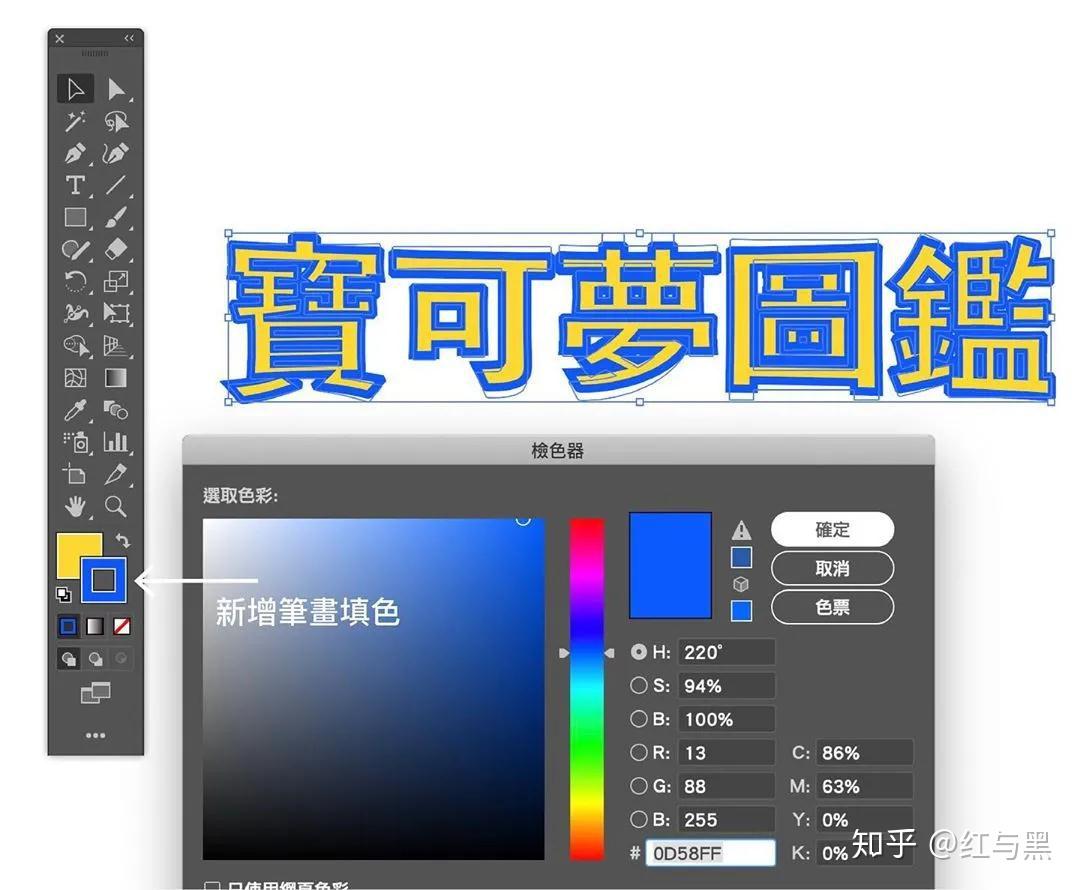Viewport: 1080px width, 890px height.
Task: Select the B brightness radio button
Action: [638, 719]
